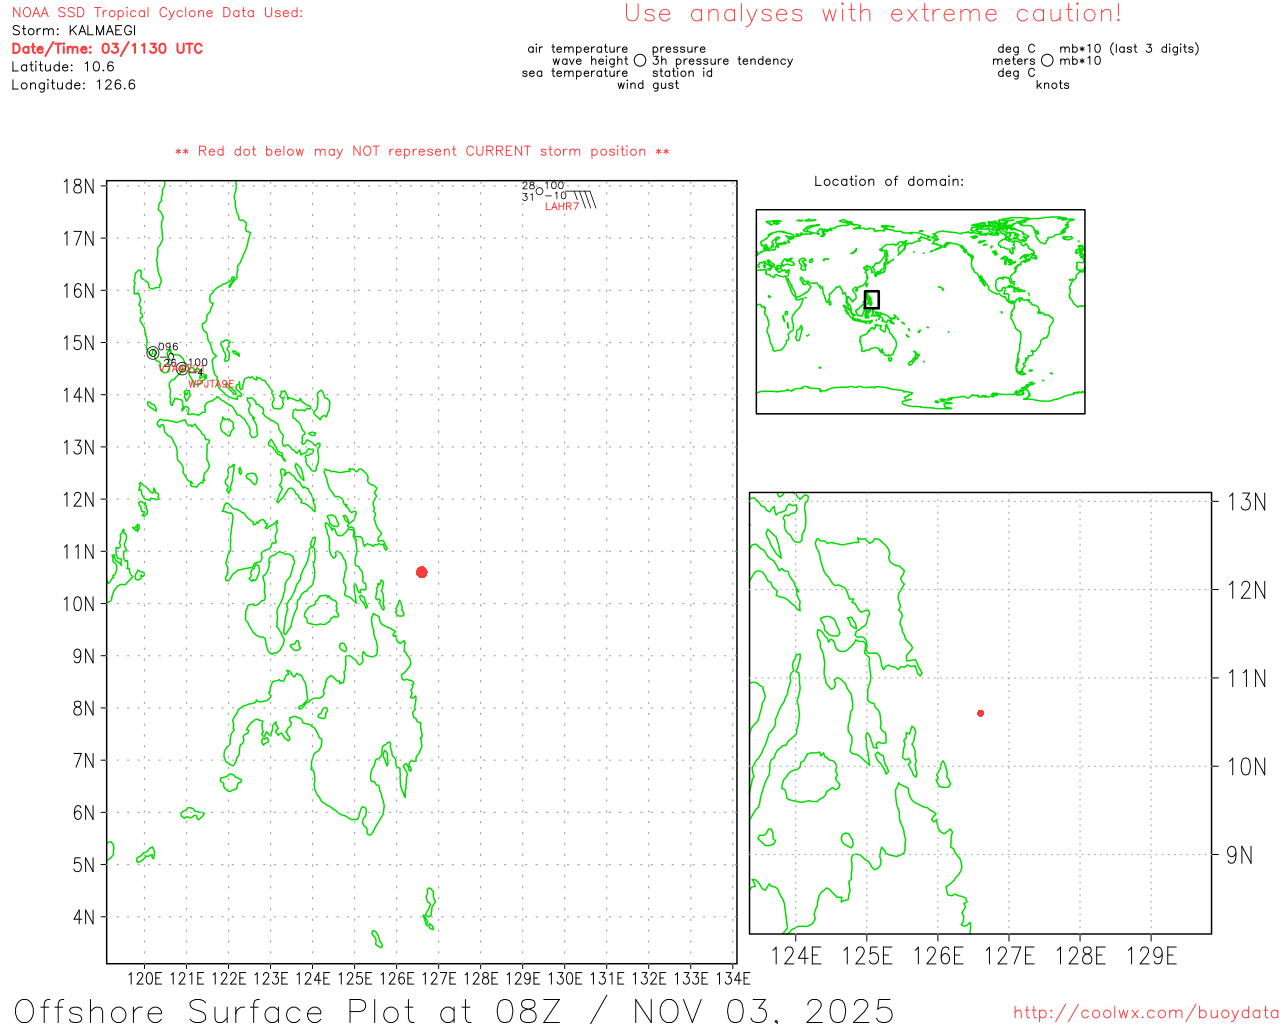Click the red LAHR7 station ID label
Screen dimensions: 1280x1024
point(562,207)
